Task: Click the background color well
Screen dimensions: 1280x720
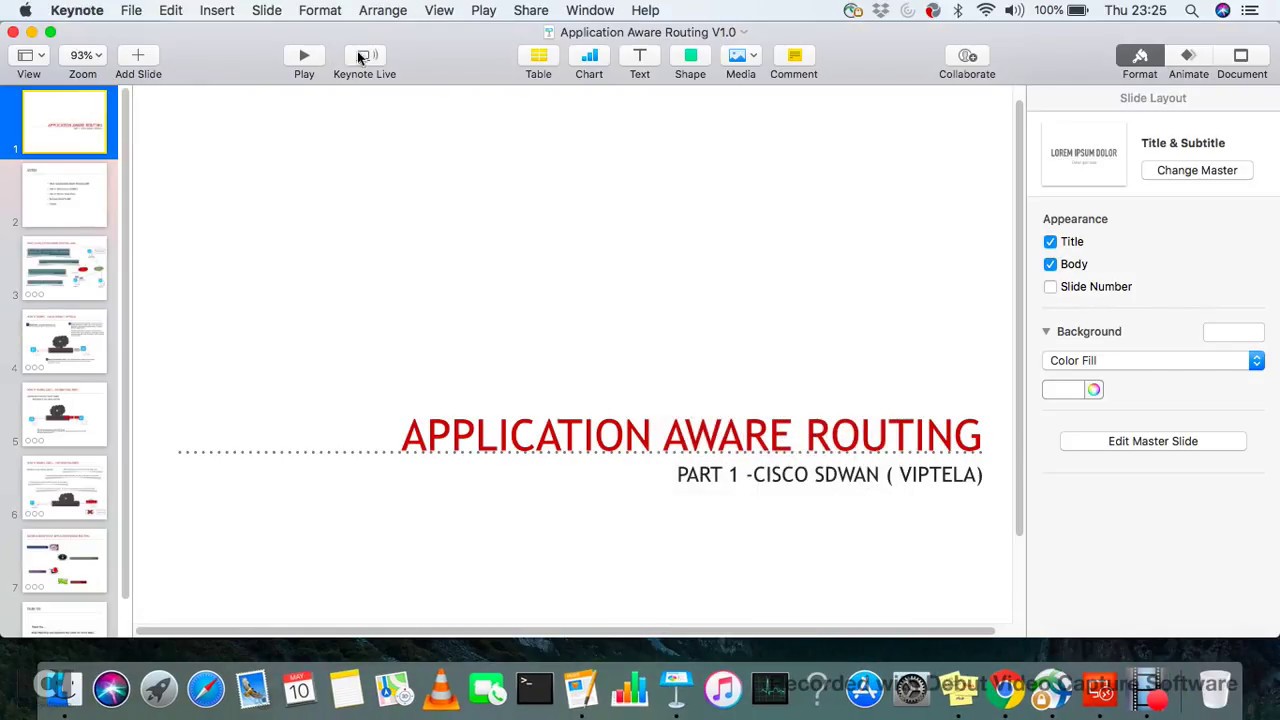Action: tap(1063, 390)
